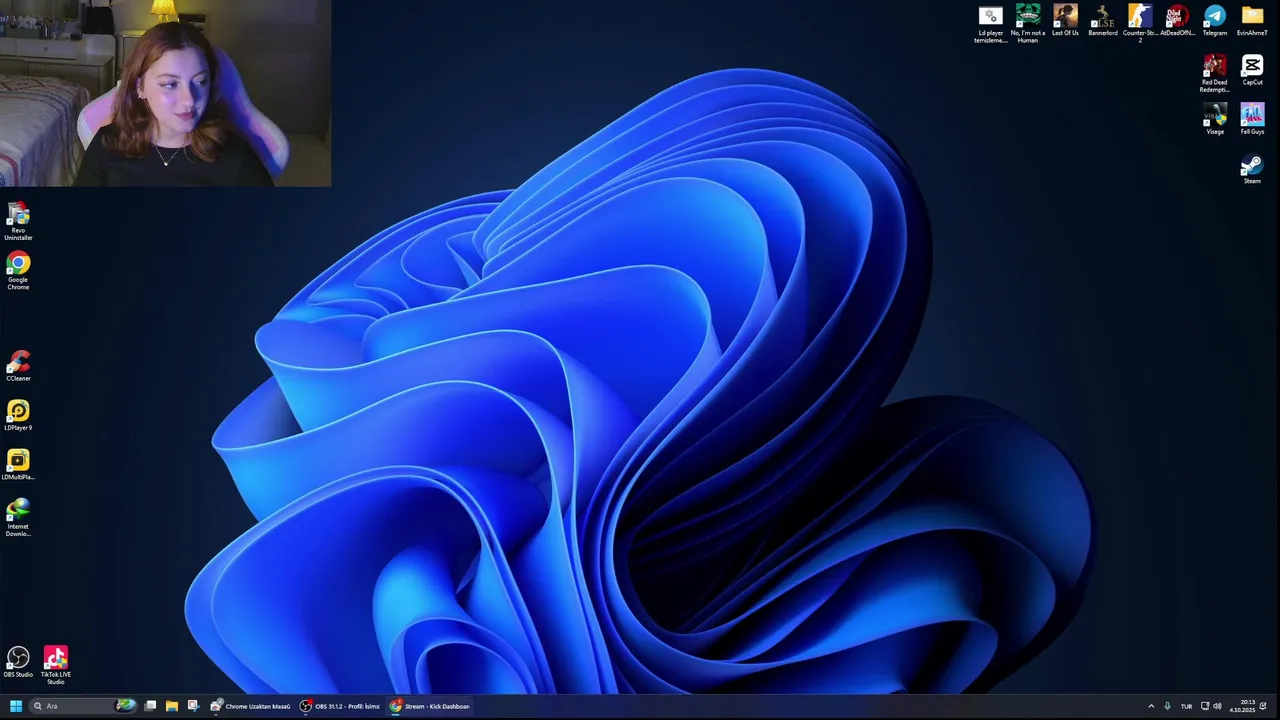This screenshot has height=720, width=1280.
Task: Open network status in system tray
Action: pos(1205,706)
